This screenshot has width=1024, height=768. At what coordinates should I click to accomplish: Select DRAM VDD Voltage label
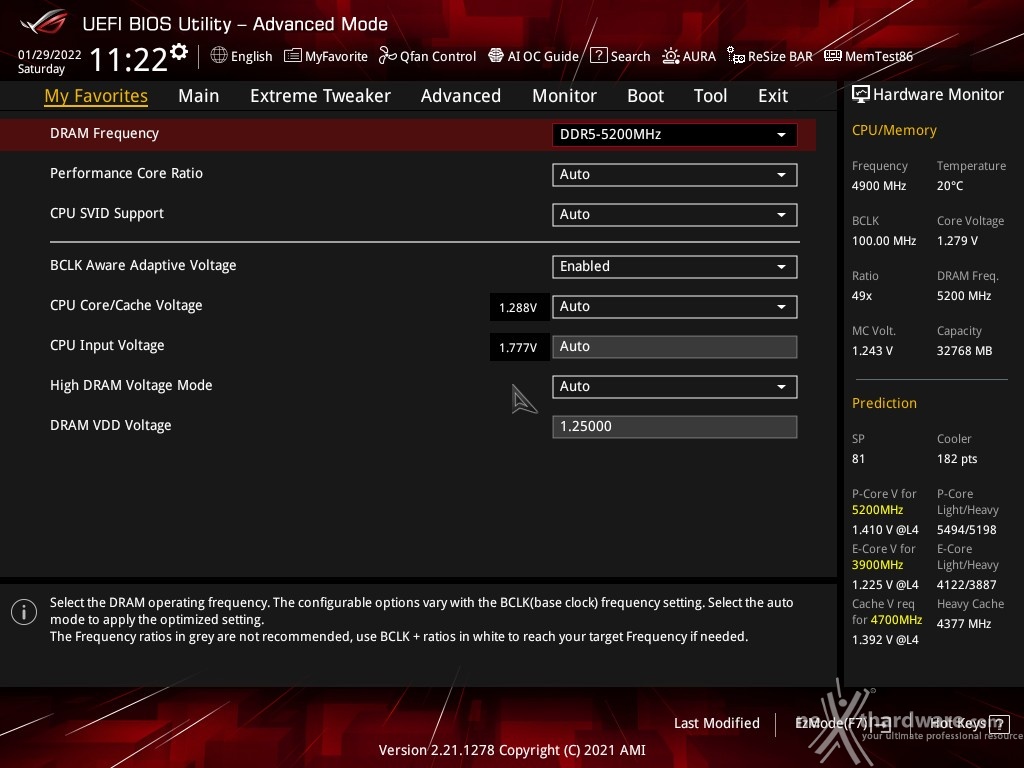[110, 425]
